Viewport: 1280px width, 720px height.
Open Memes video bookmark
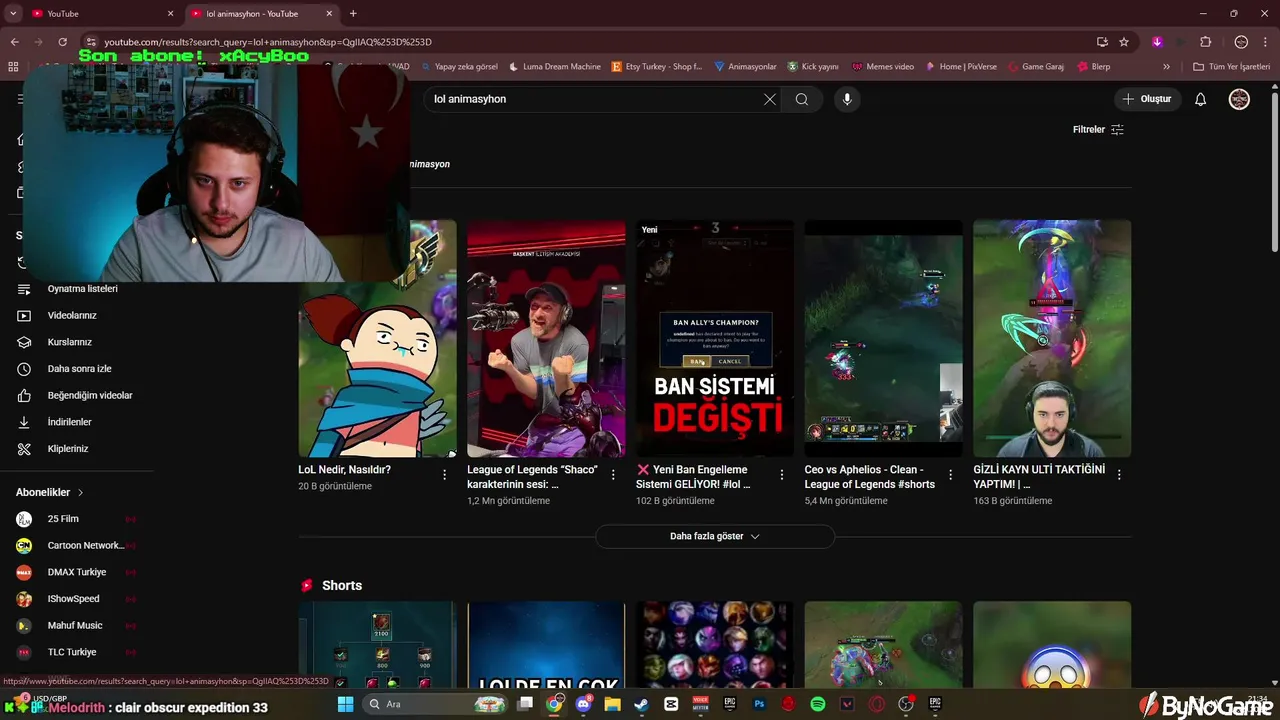tap(883, 67)
